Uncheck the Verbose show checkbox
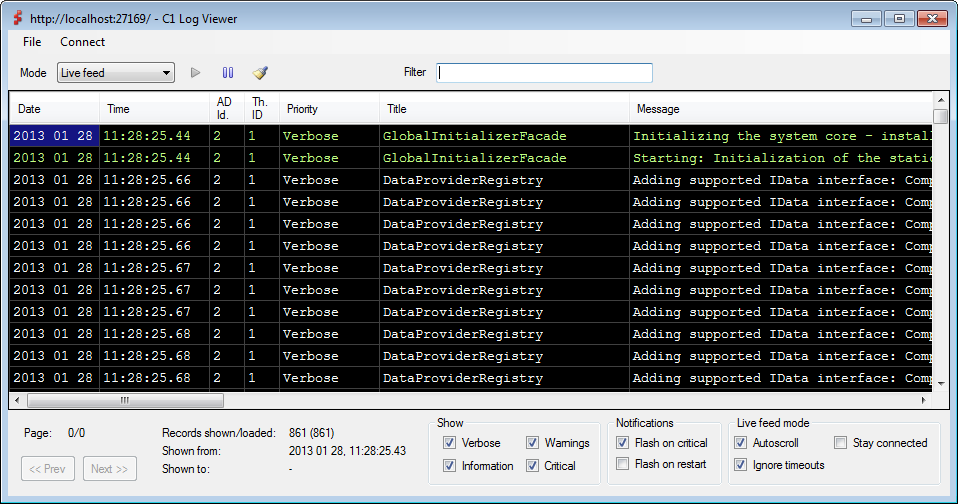Viewport: 958px width, 504px height. [449, 443]
